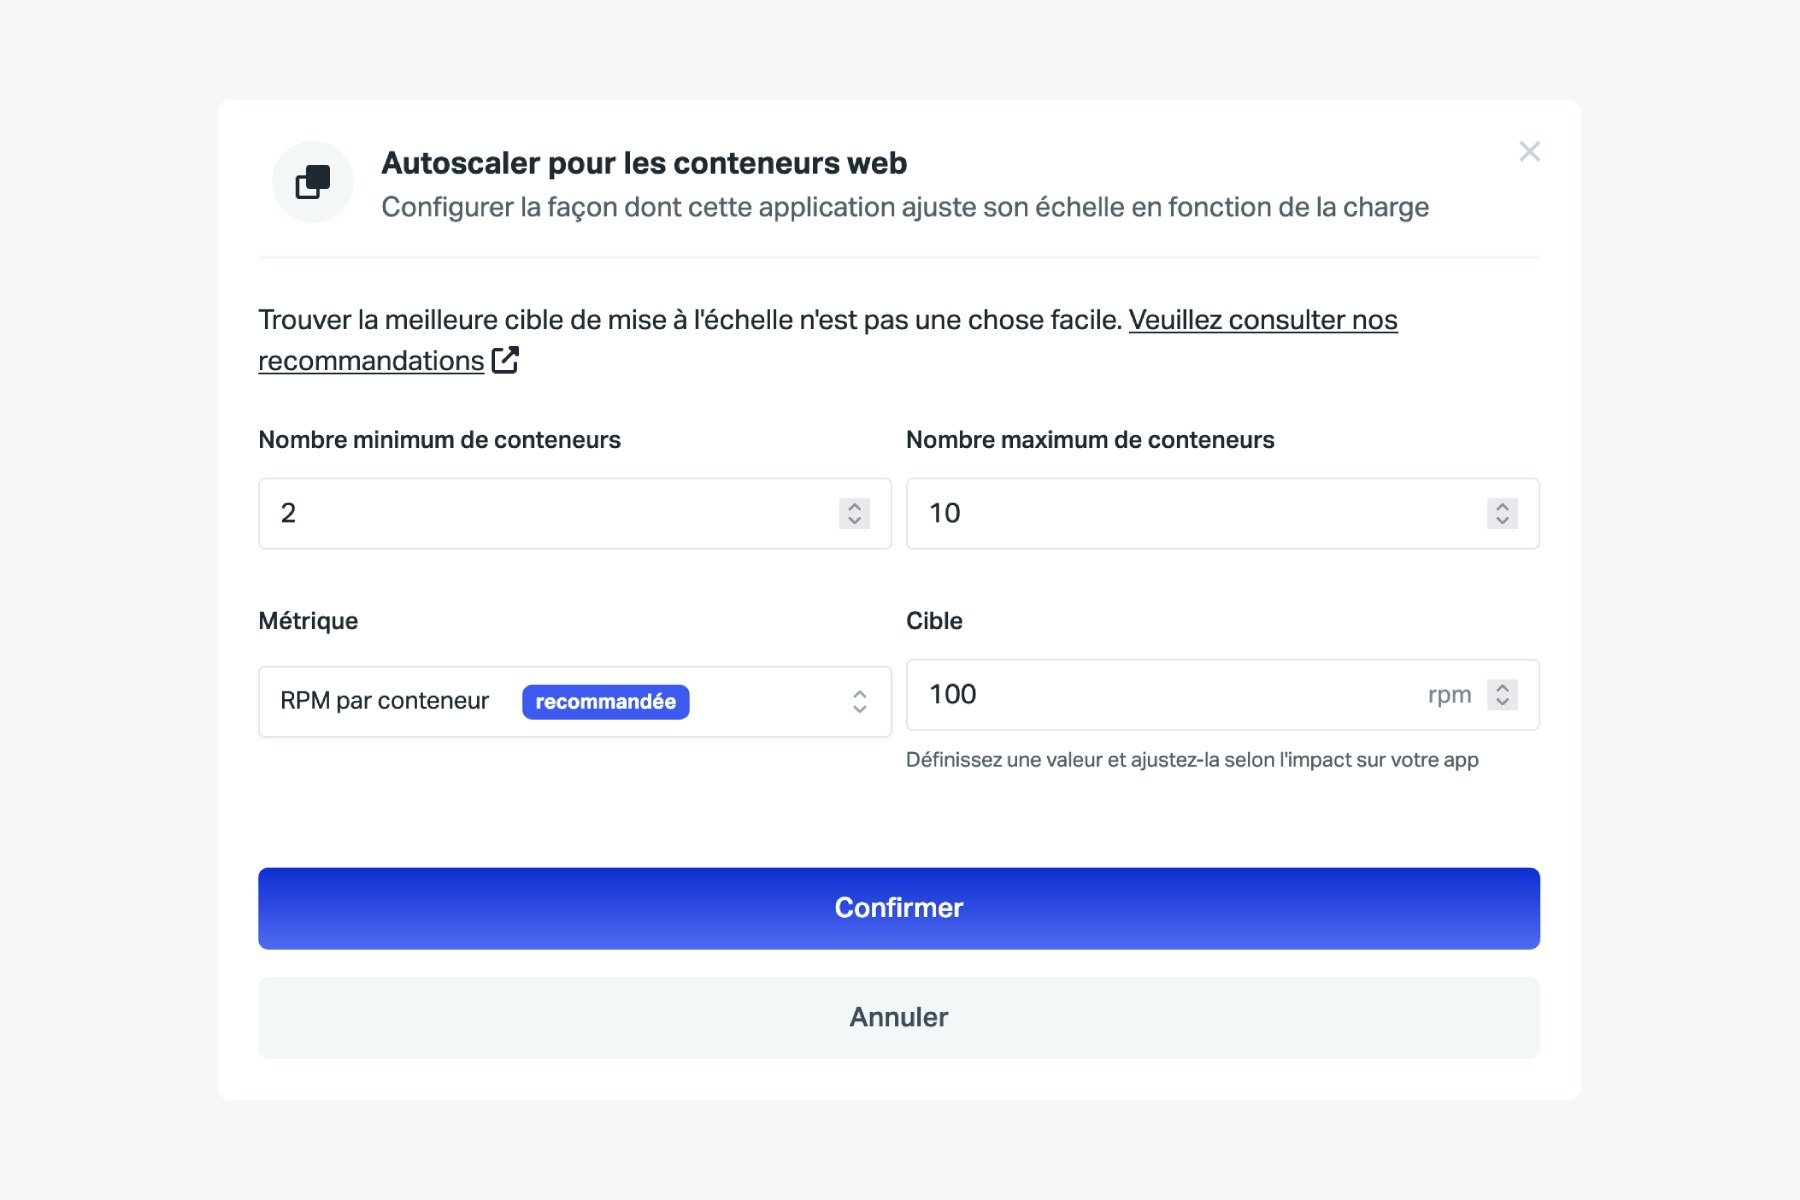Select the recommandée badge in the Métrique field

point(604,701)
